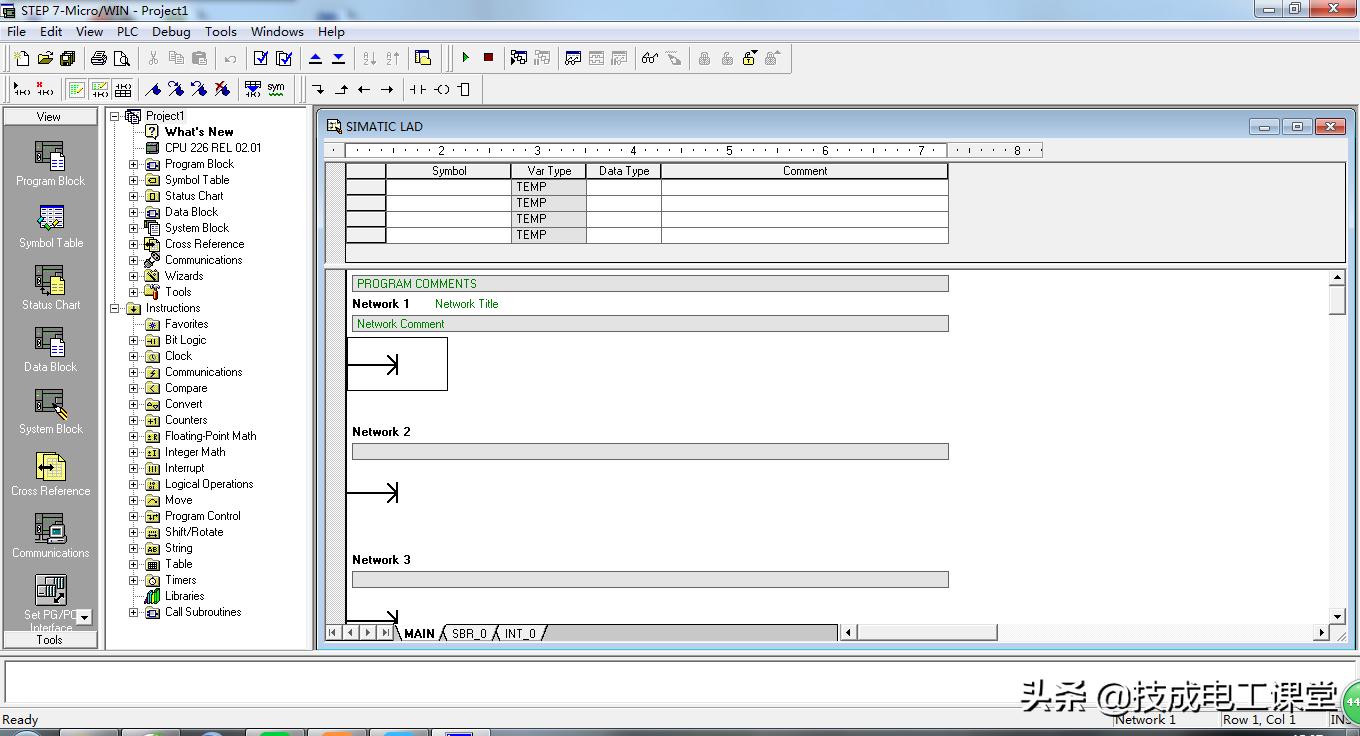Click the PROGRAM COMMENTS field

tap(650, 284)
